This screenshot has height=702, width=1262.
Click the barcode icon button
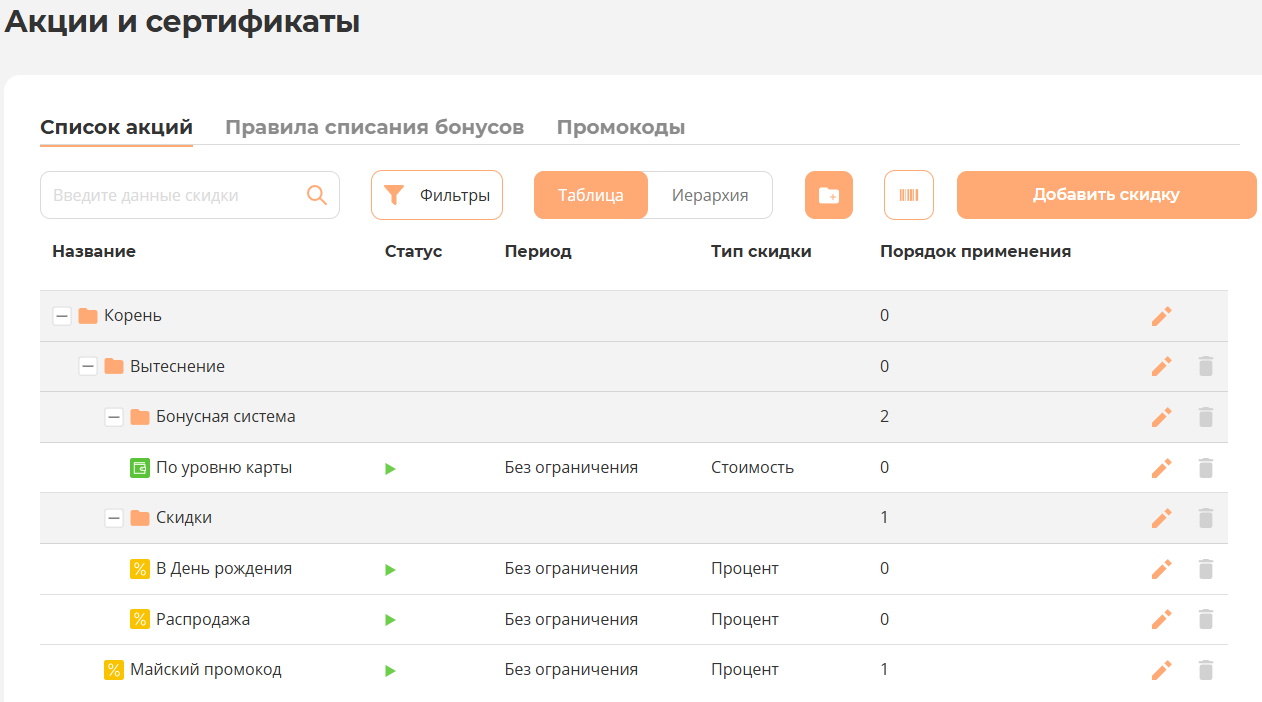[908, 195]
